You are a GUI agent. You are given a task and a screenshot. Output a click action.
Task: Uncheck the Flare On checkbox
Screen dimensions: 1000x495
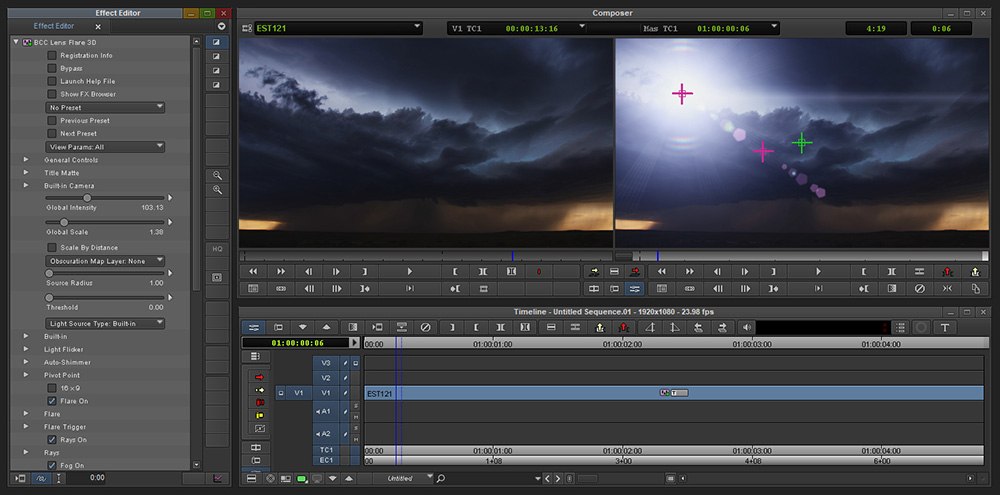click(52, 400)
